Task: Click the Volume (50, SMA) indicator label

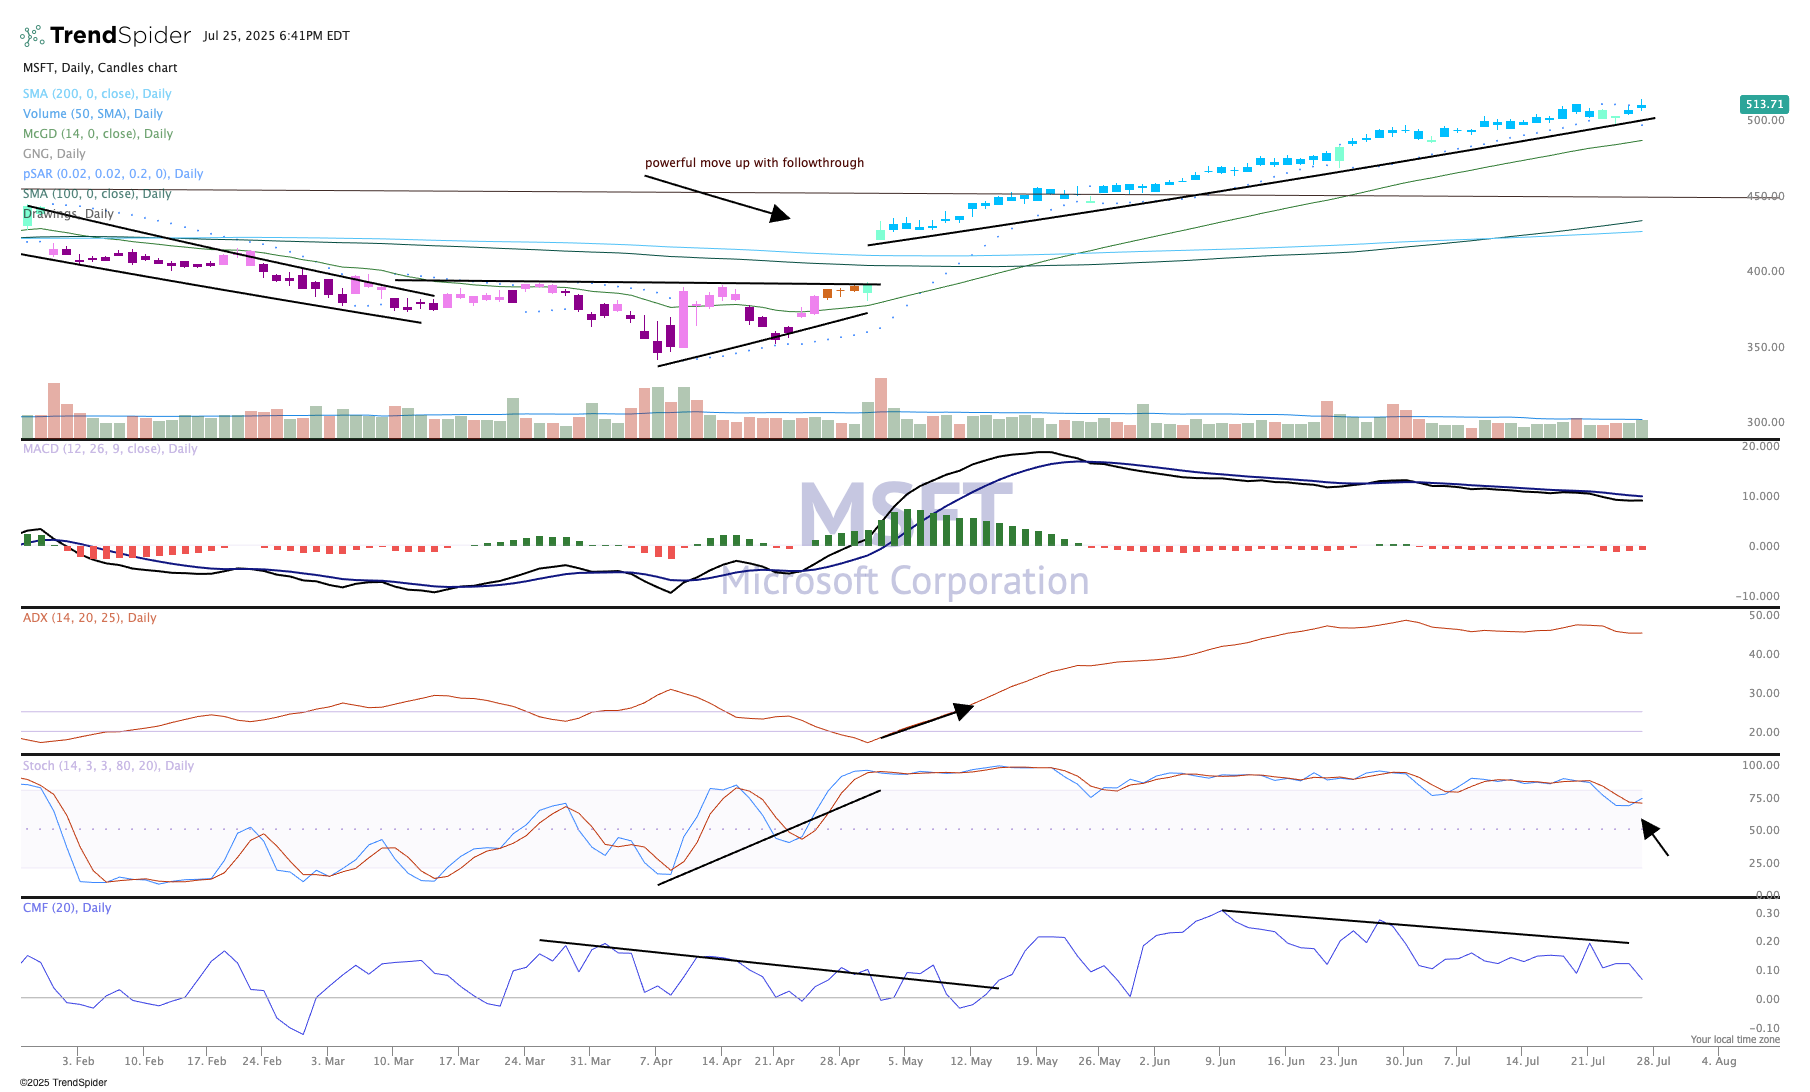Action: [93, 114]
